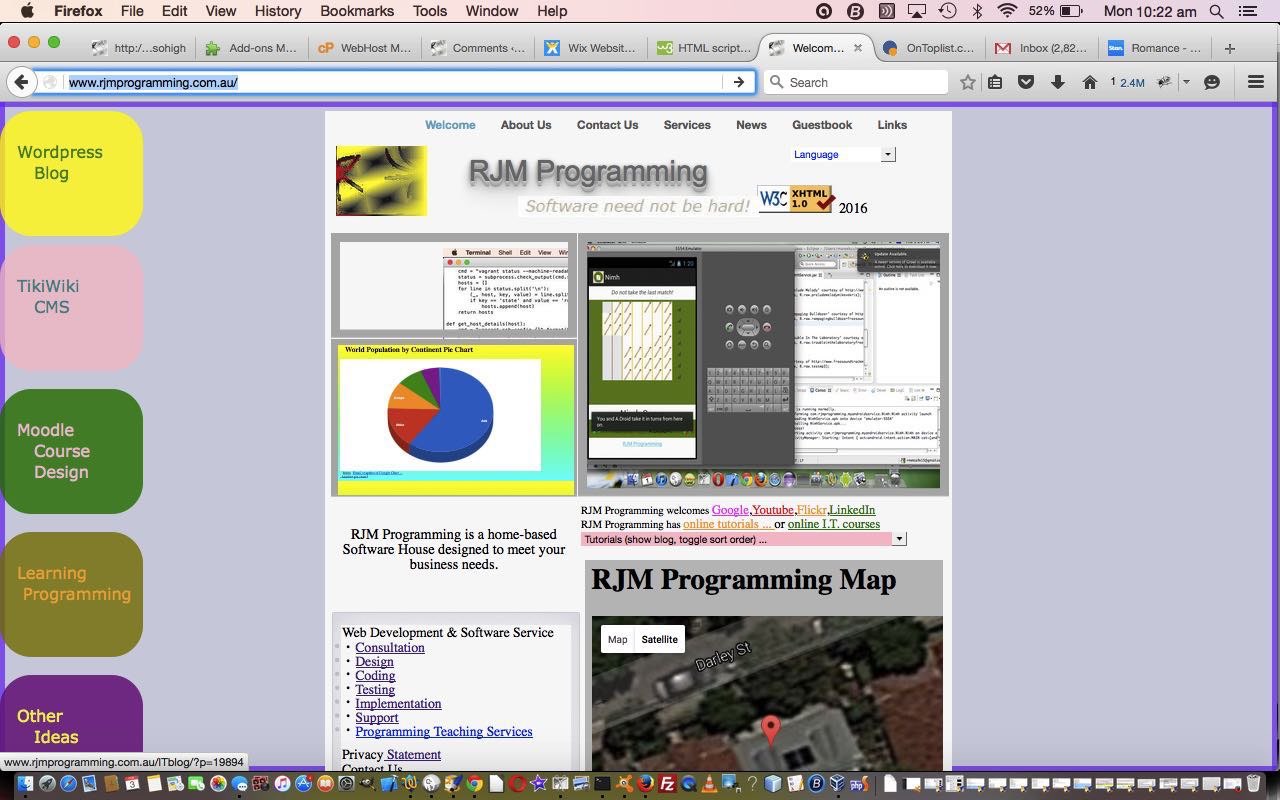This screenshot has width=1280, height=800.
Task: Click the Consultation link
Action: (x=390, y=648)
